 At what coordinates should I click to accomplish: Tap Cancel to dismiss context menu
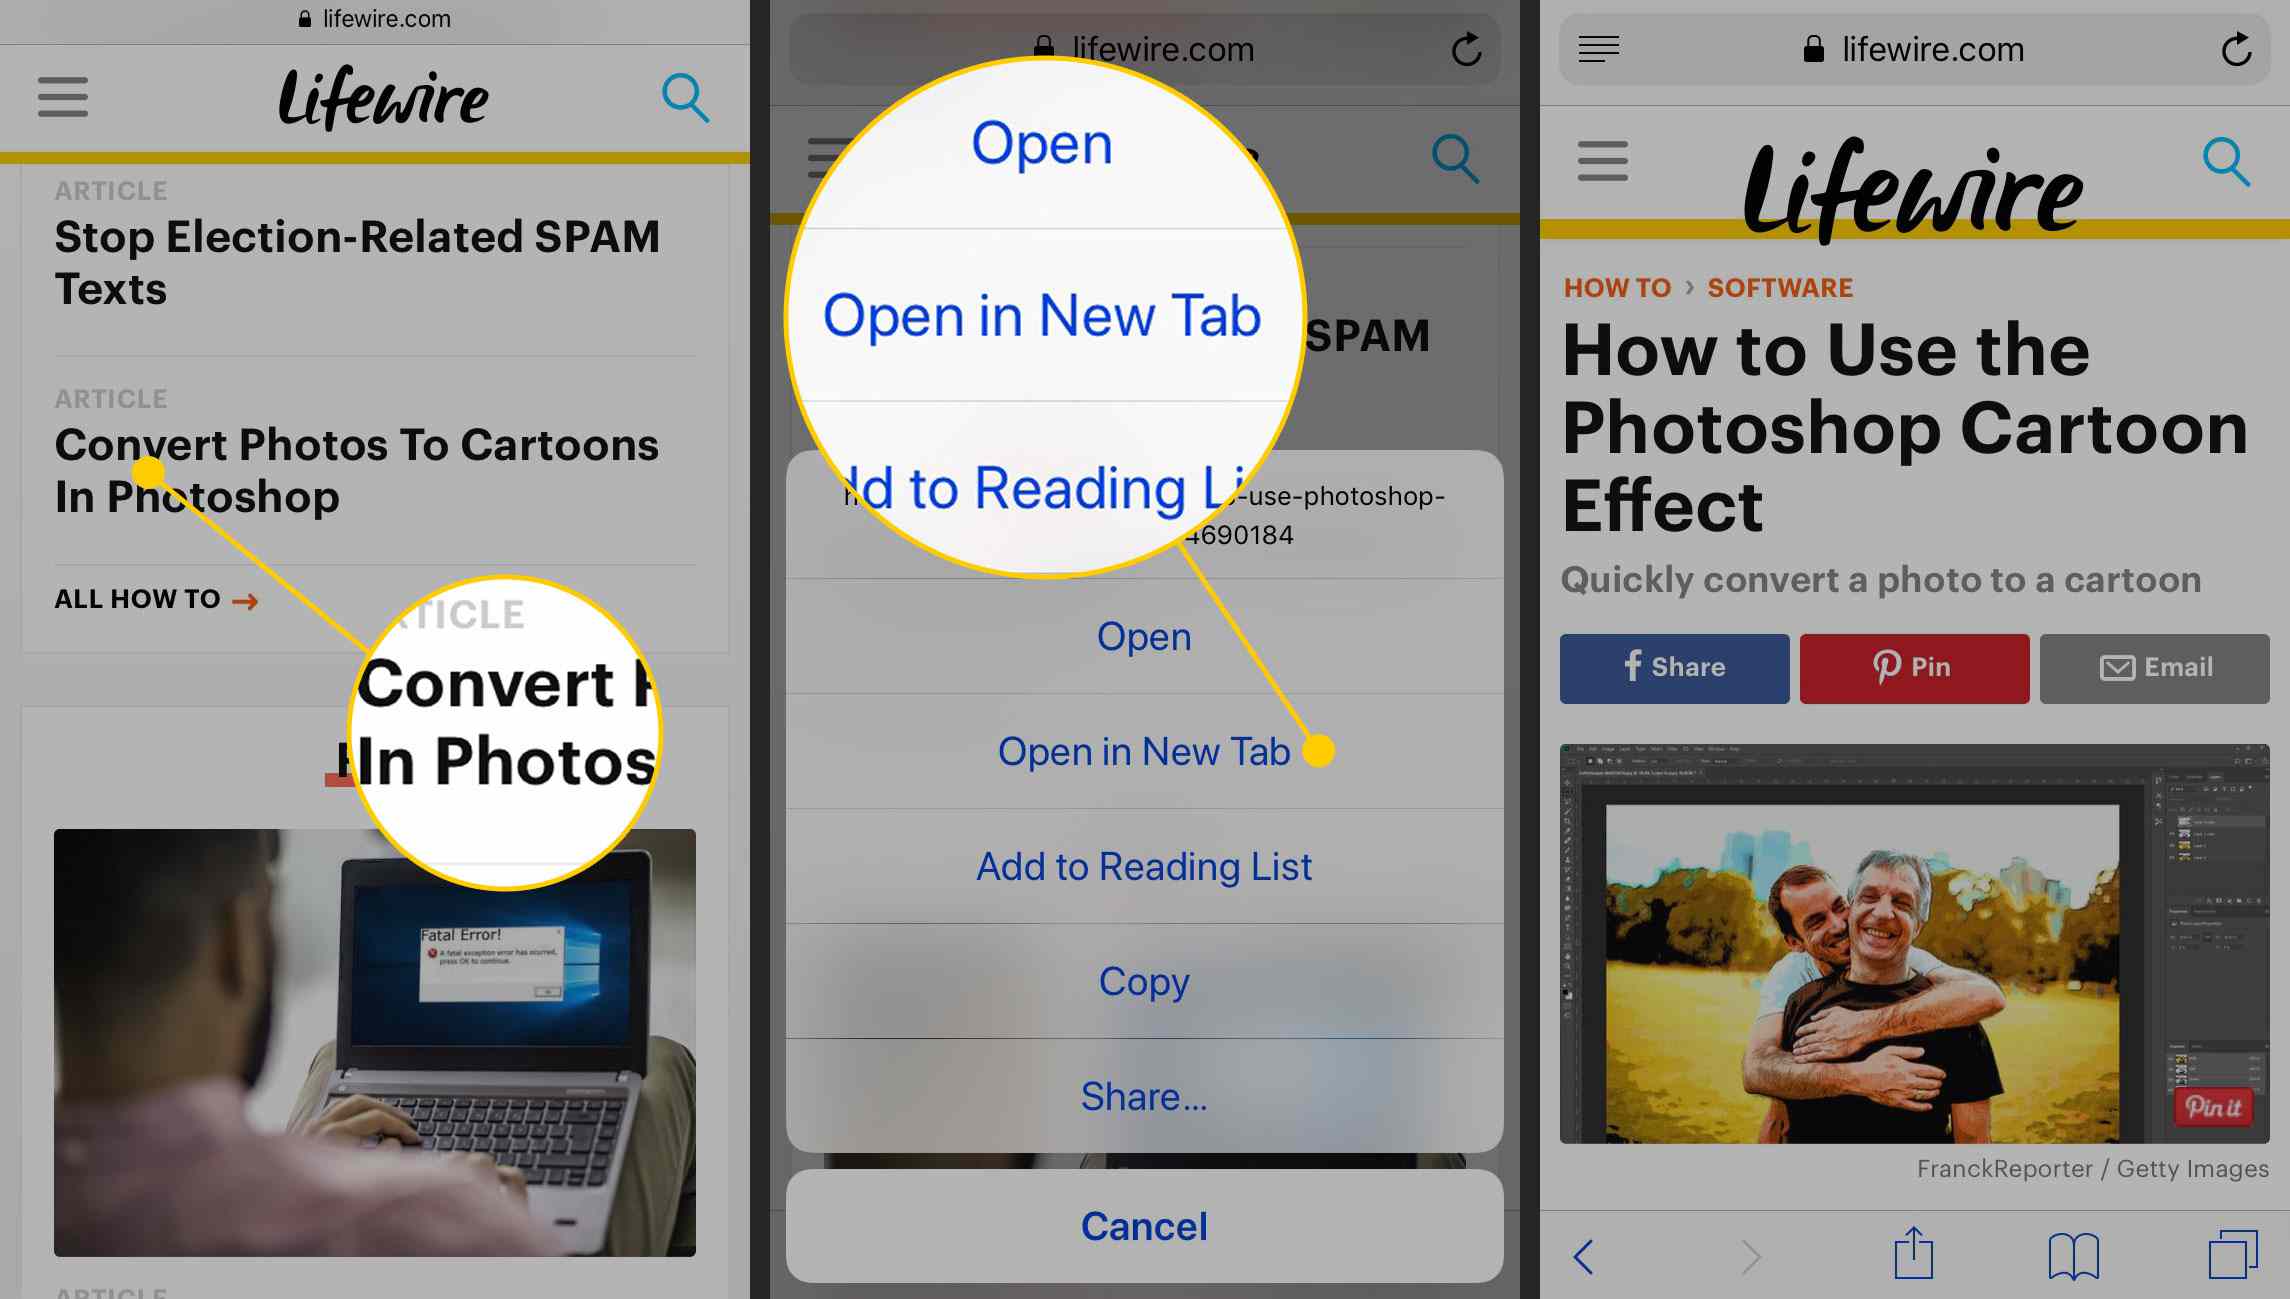pos(1143,1227)
